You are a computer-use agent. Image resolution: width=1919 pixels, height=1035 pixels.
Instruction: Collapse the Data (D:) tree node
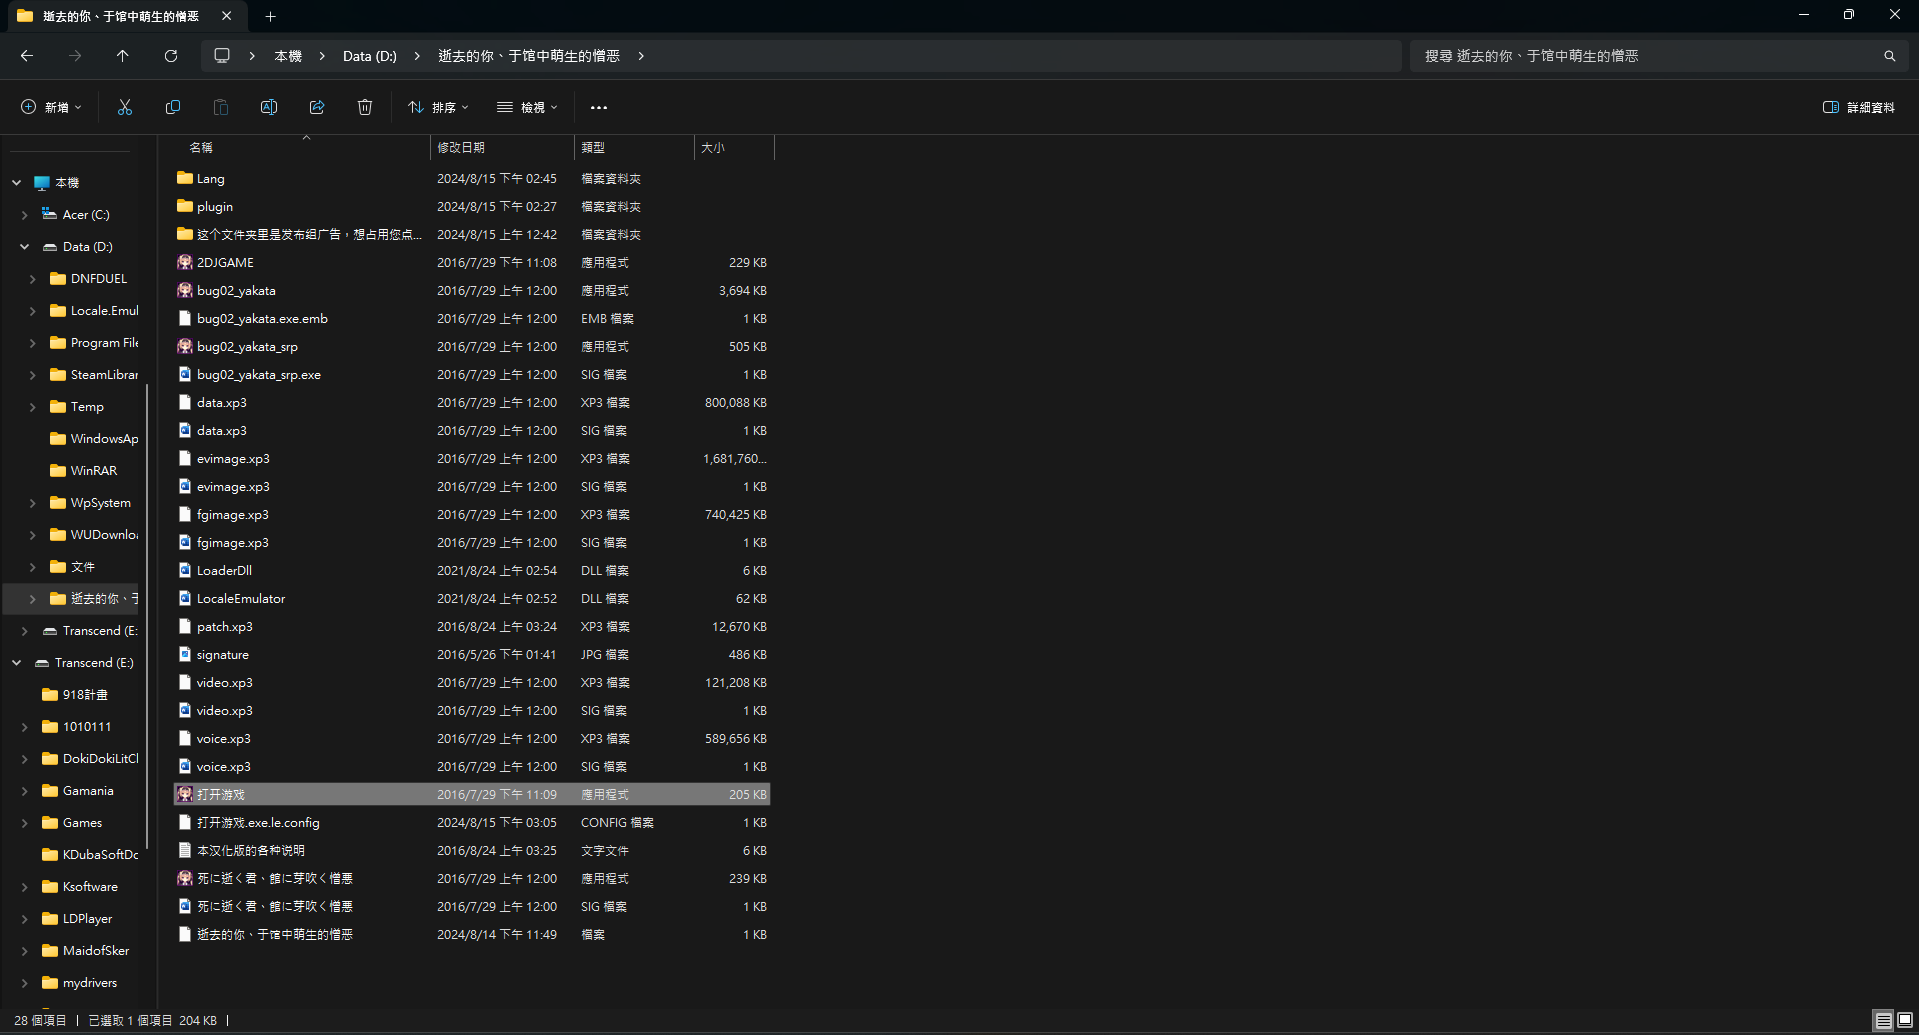[x=25, y=247]
